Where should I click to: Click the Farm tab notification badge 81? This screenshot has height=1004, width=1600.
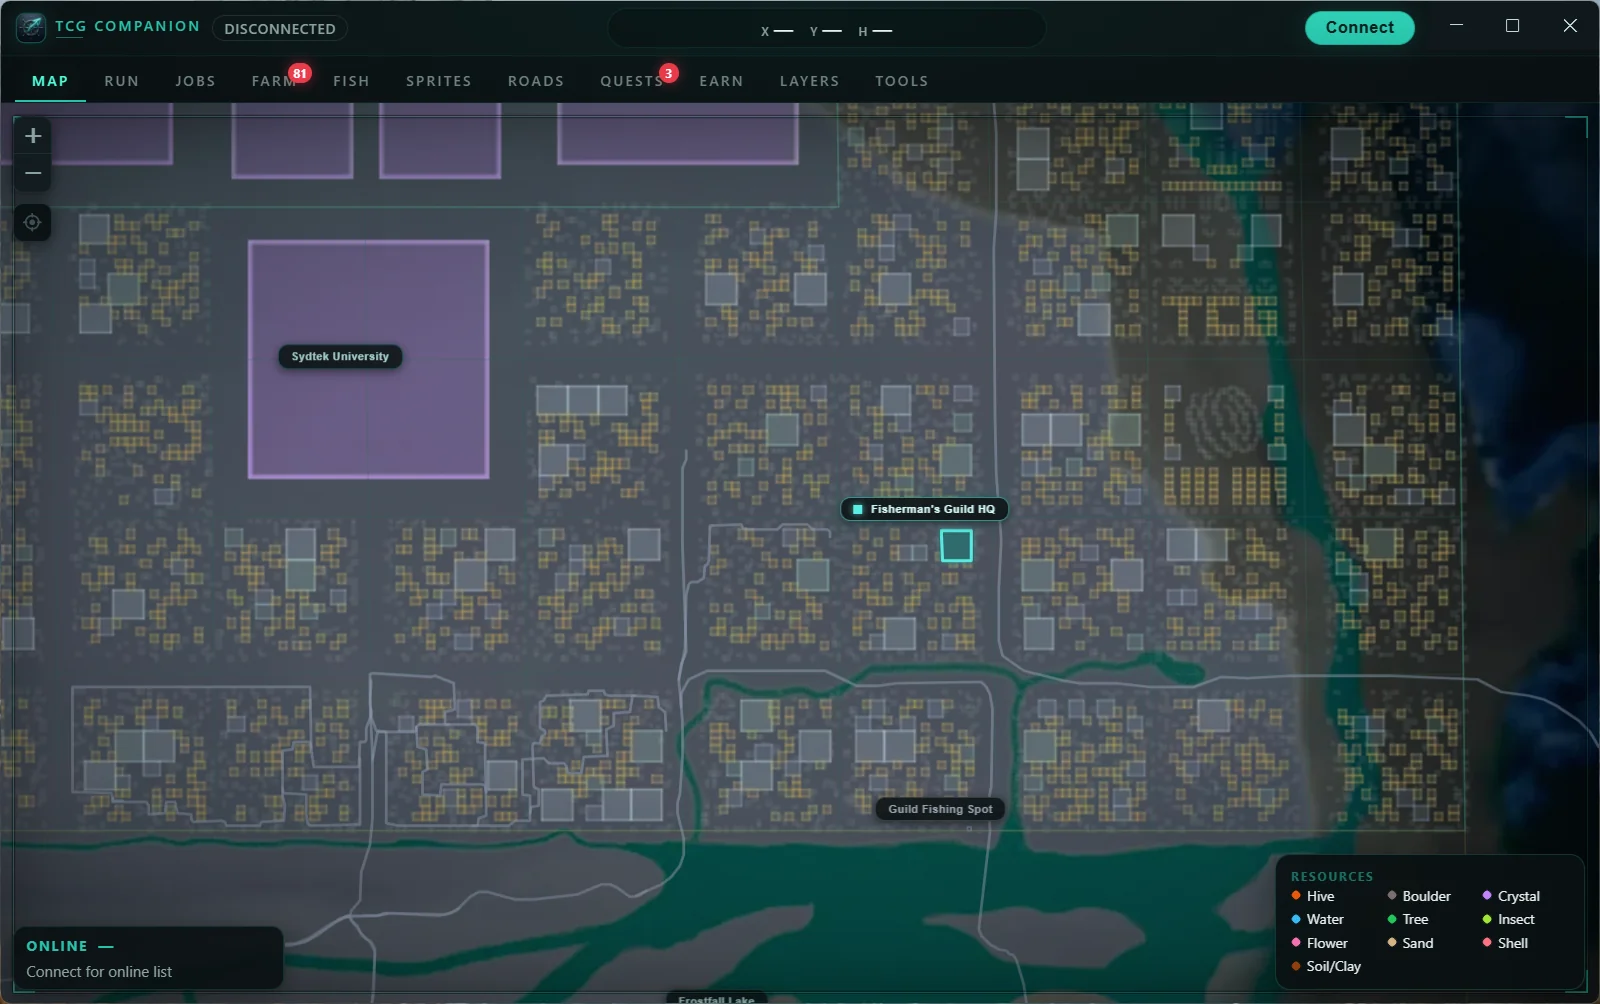pyautogui.click(x=300, y=73)
